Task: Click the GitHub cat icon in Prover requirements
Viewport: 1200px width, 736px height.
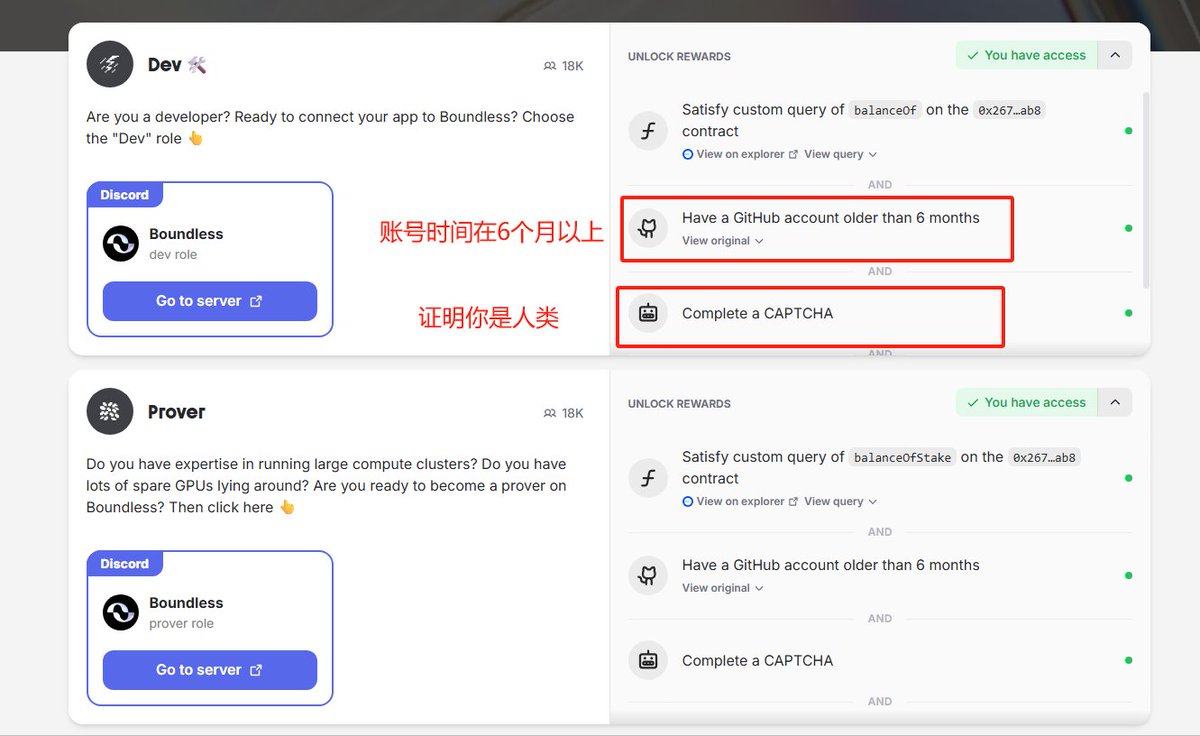Action: pos(648,575)
